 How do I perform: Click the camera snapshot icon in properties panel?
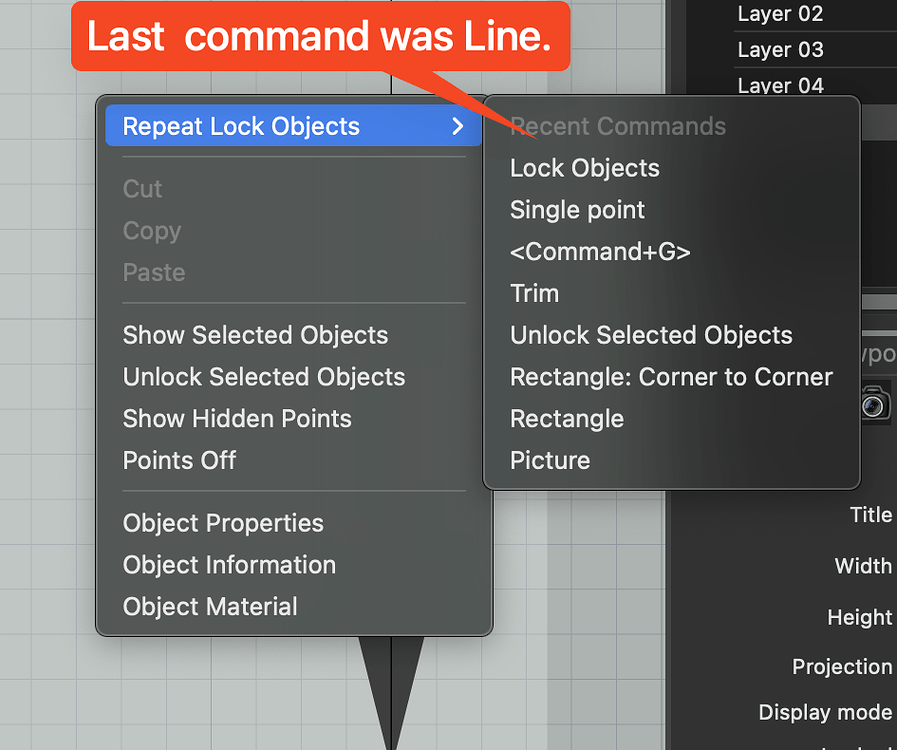pos(875,404)
